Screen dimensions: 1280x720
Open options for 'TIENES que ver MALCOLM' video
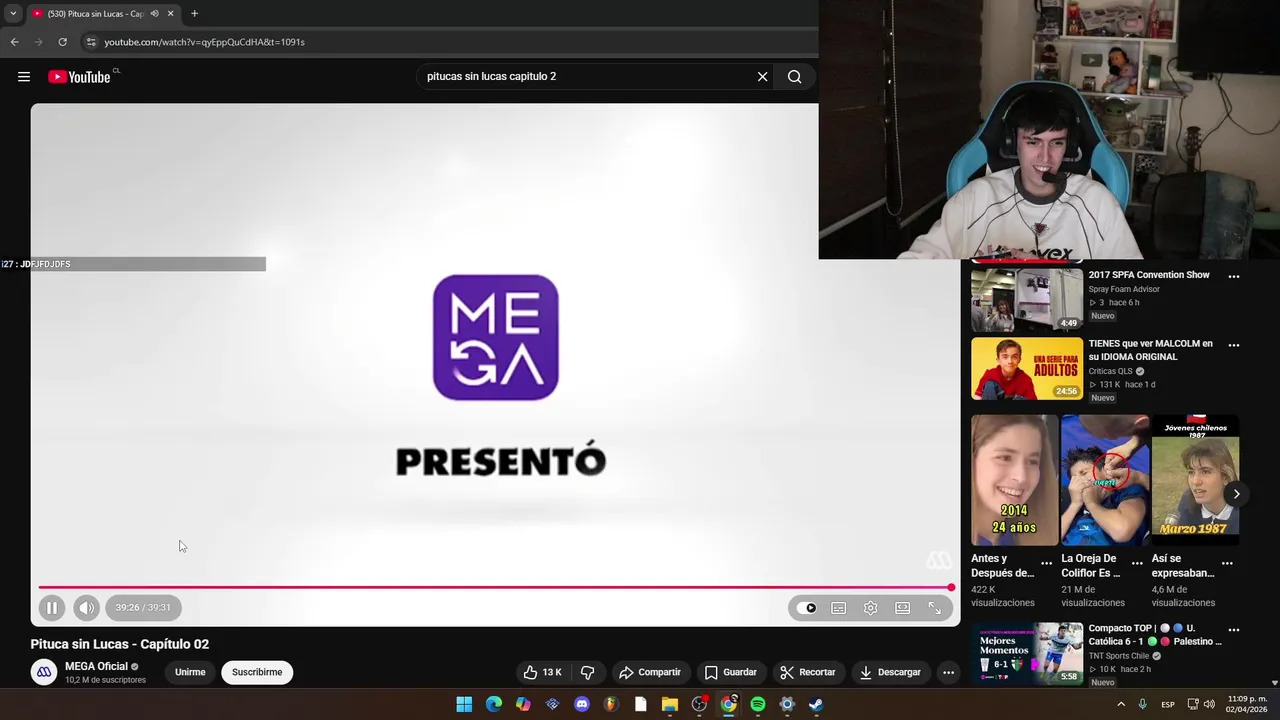click(x=1234, y=345)
